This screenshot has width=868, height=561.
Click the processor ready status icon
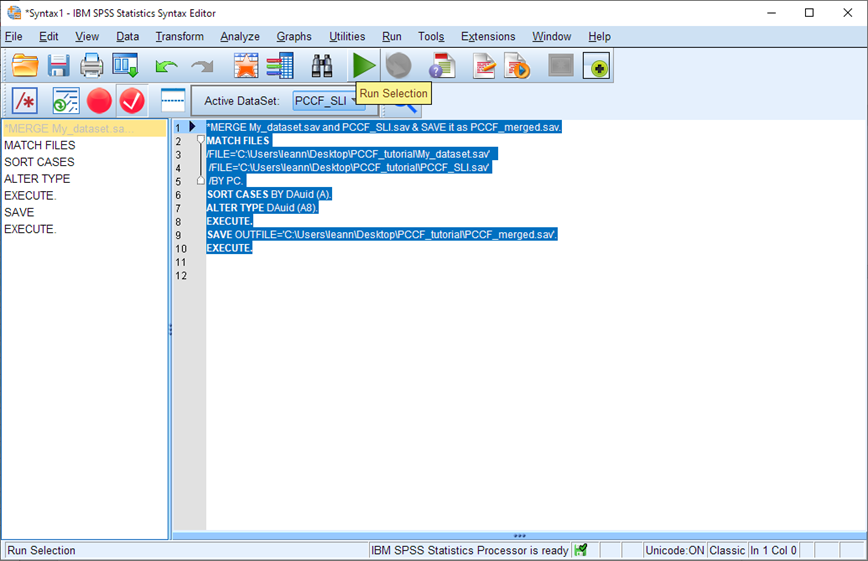tap(581, 550)
